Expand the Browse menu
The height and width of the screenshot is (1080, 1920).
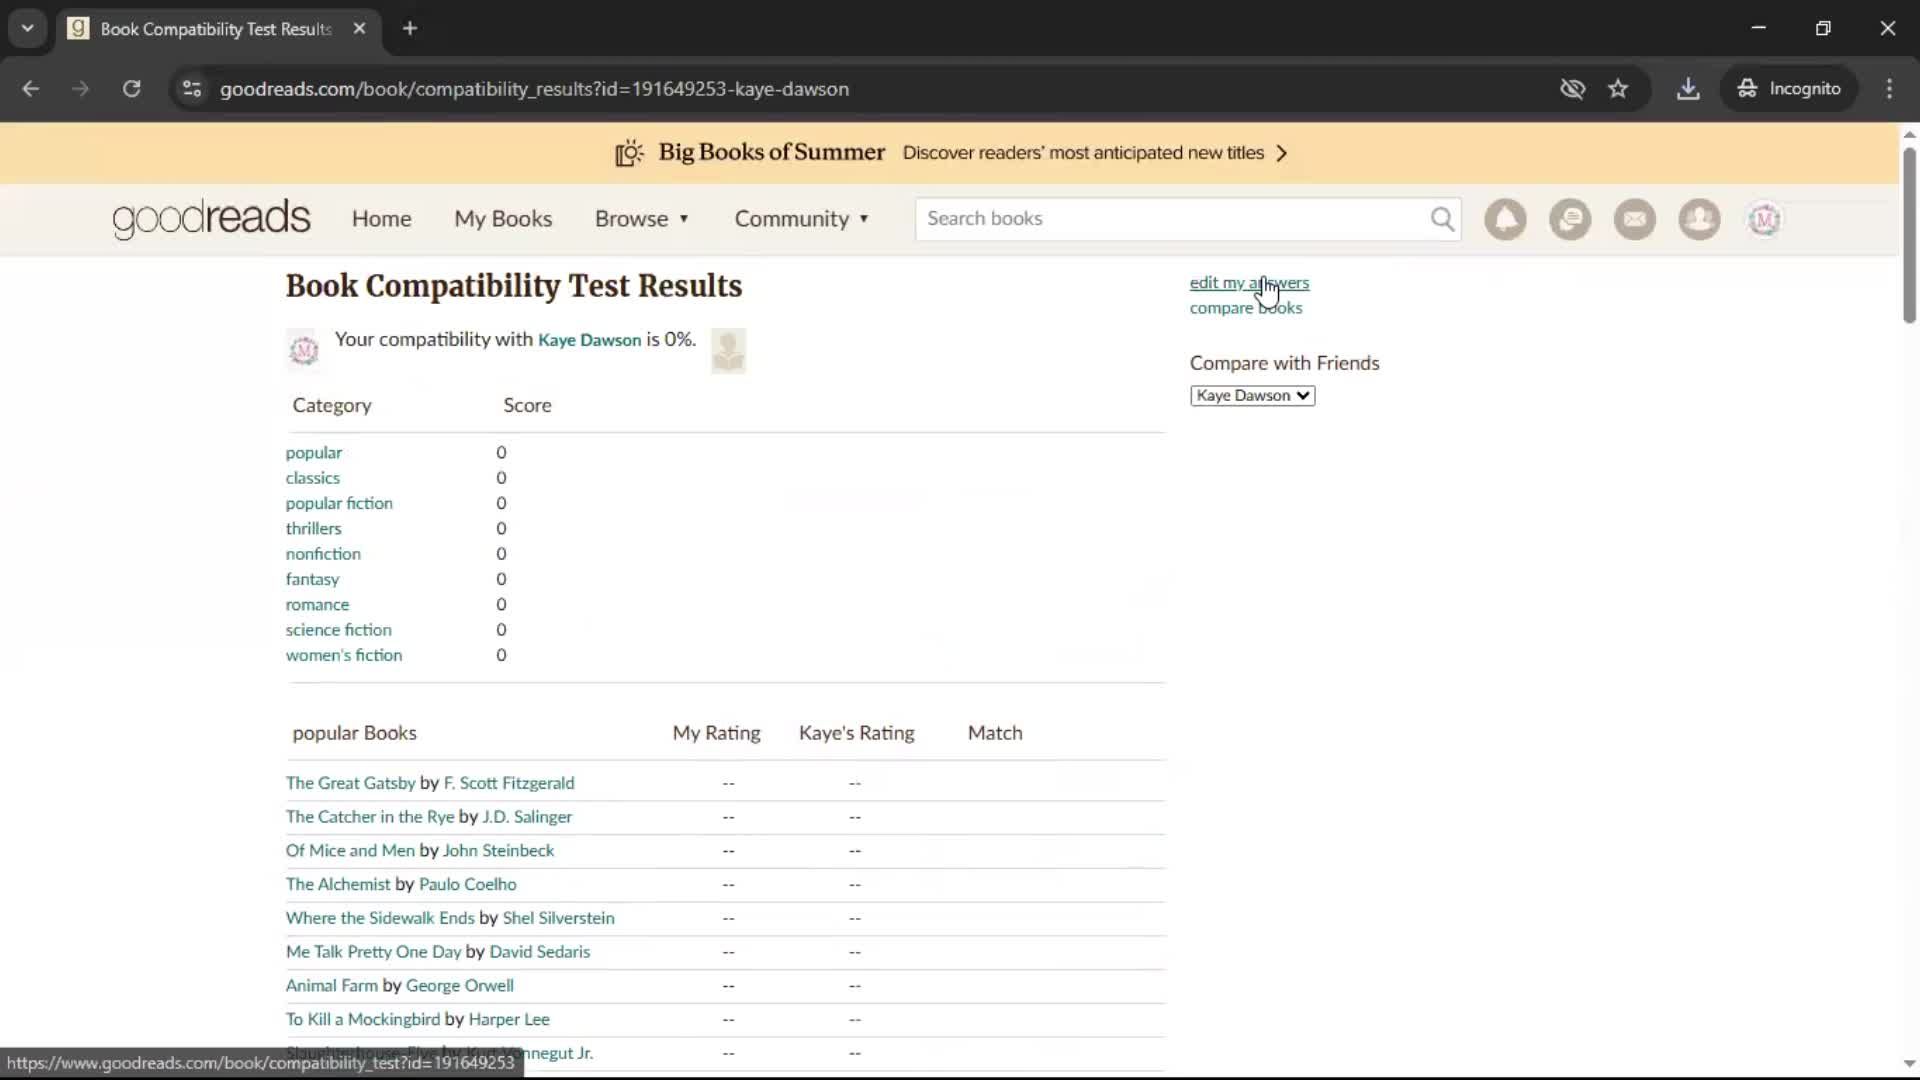(x=642, y=219)
